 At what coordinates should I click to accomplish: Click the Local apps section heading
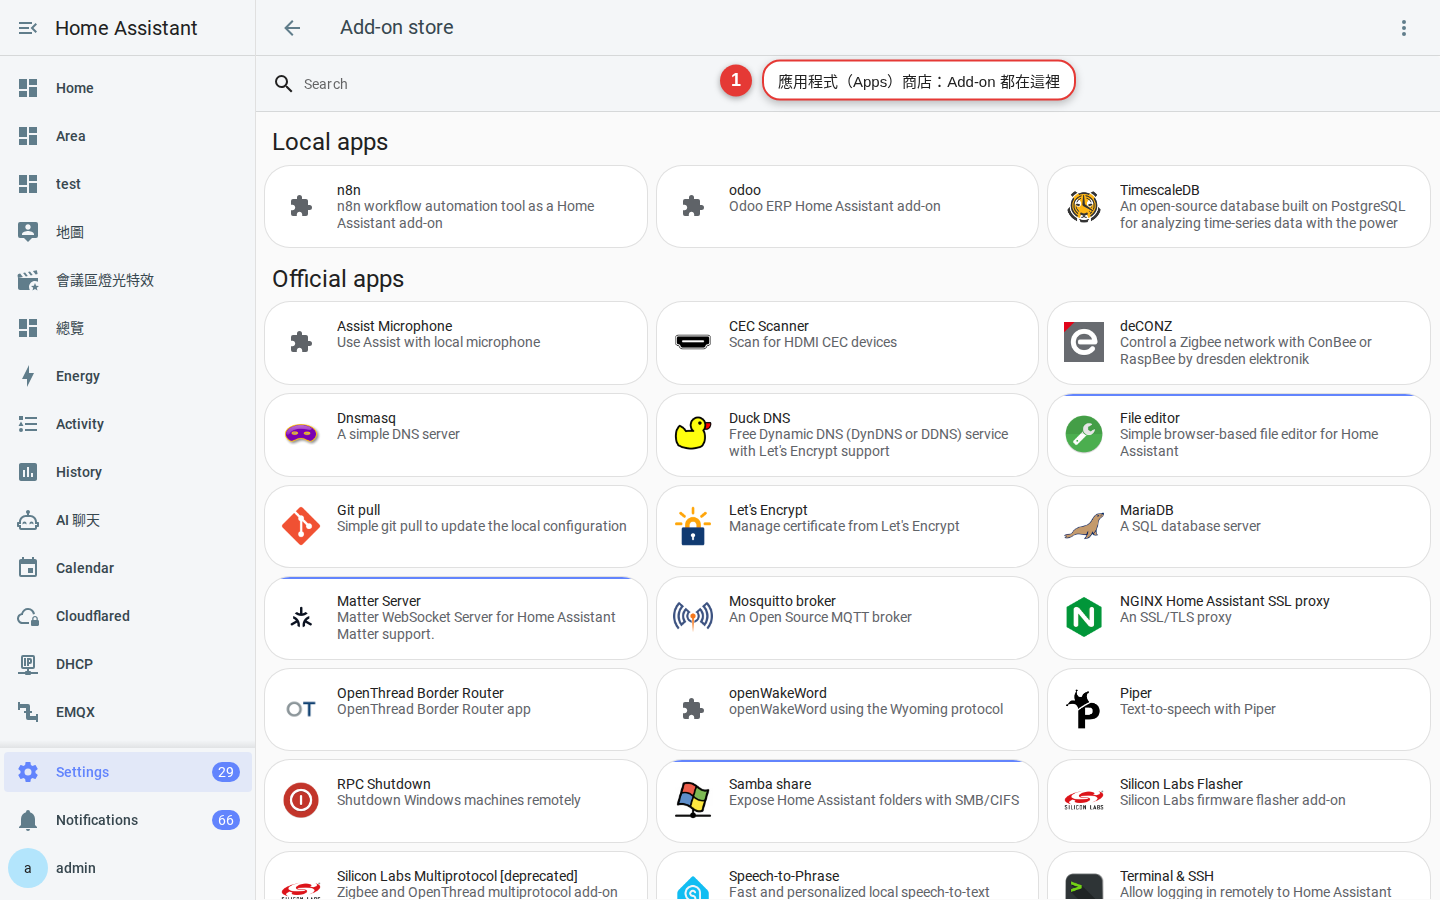click(330, 142)
